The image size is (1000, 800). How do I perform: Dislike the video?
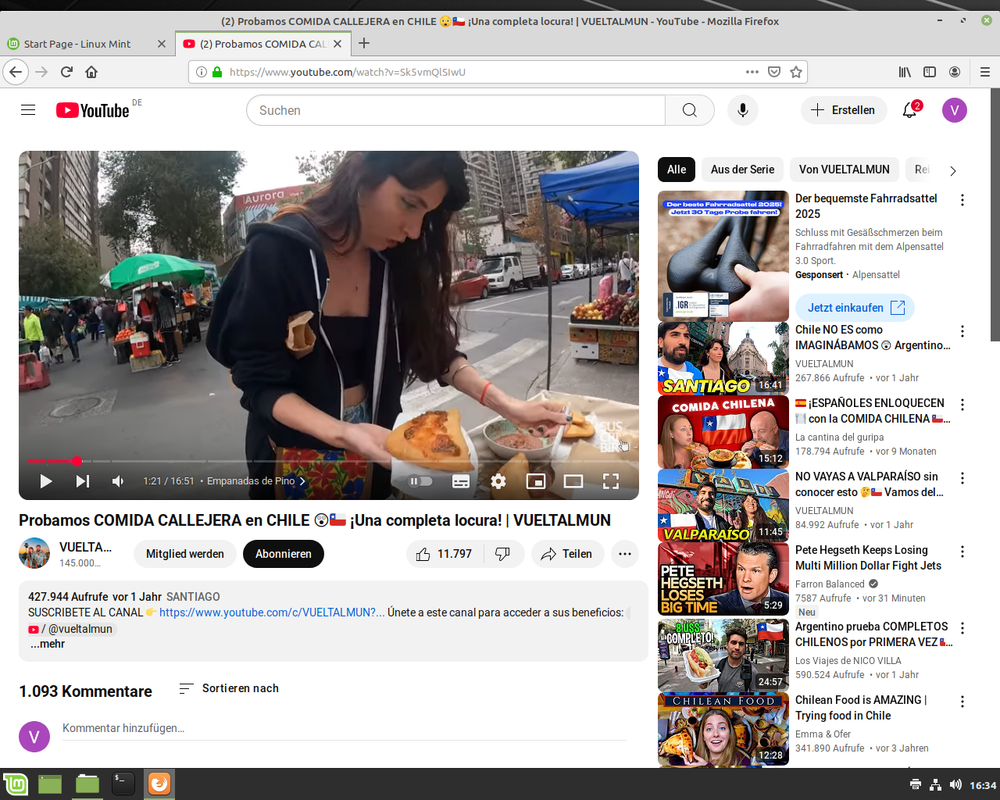pyautogui.click(x=503, y=554)
